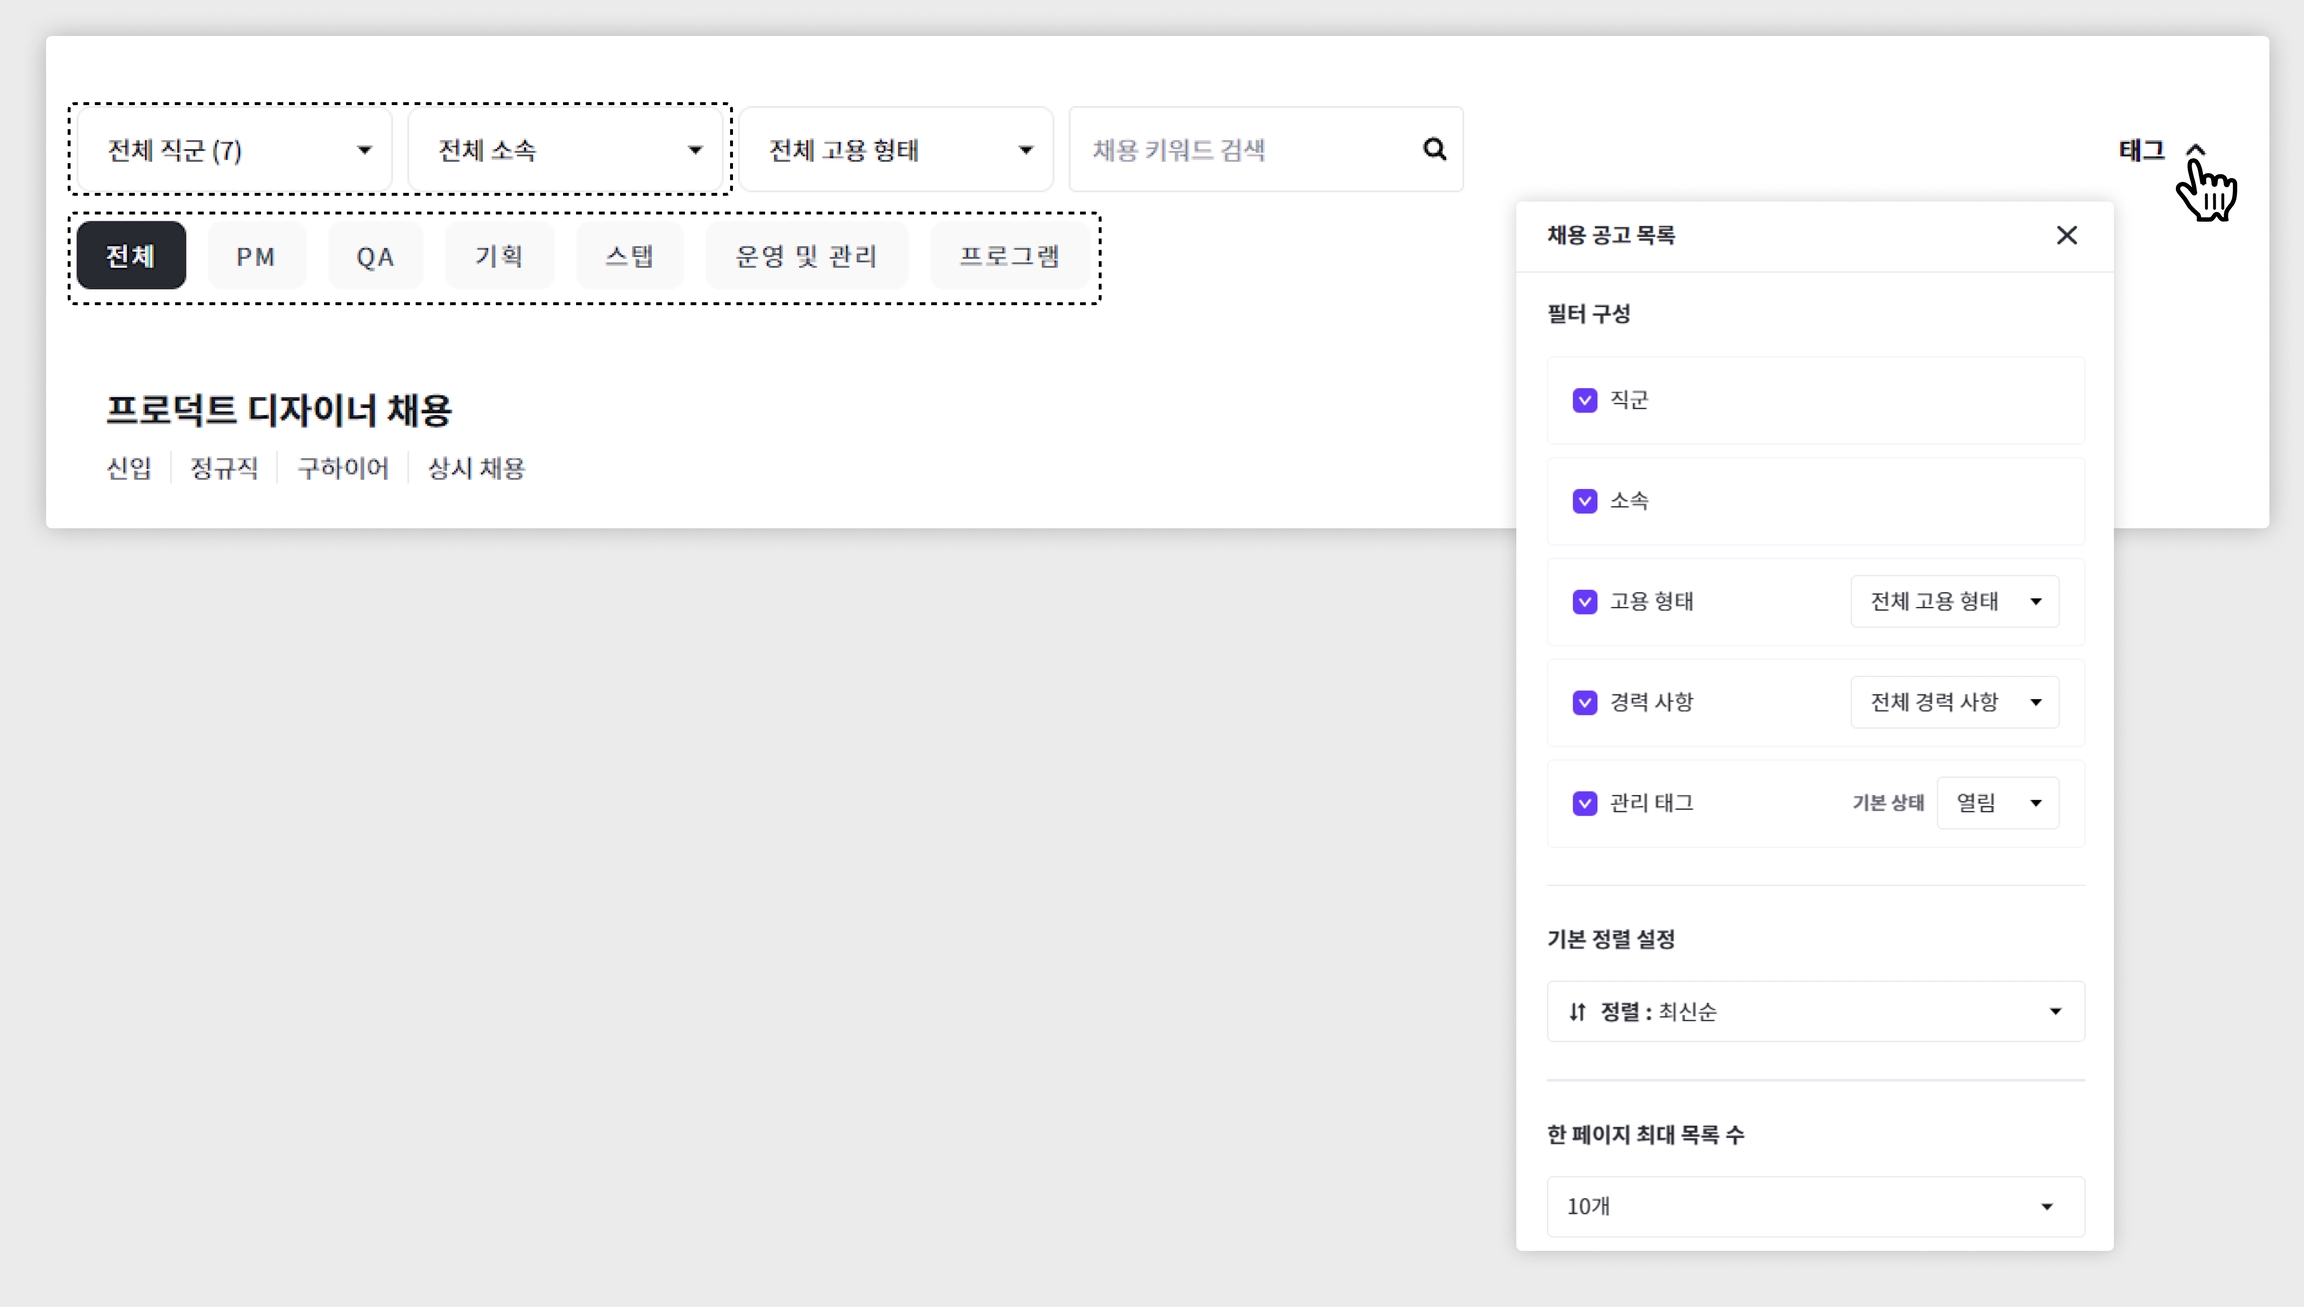This screenshot has height=1307, width=2304.
Task: Uncheck the 직군 filter checkbox
Action: 1584,400
